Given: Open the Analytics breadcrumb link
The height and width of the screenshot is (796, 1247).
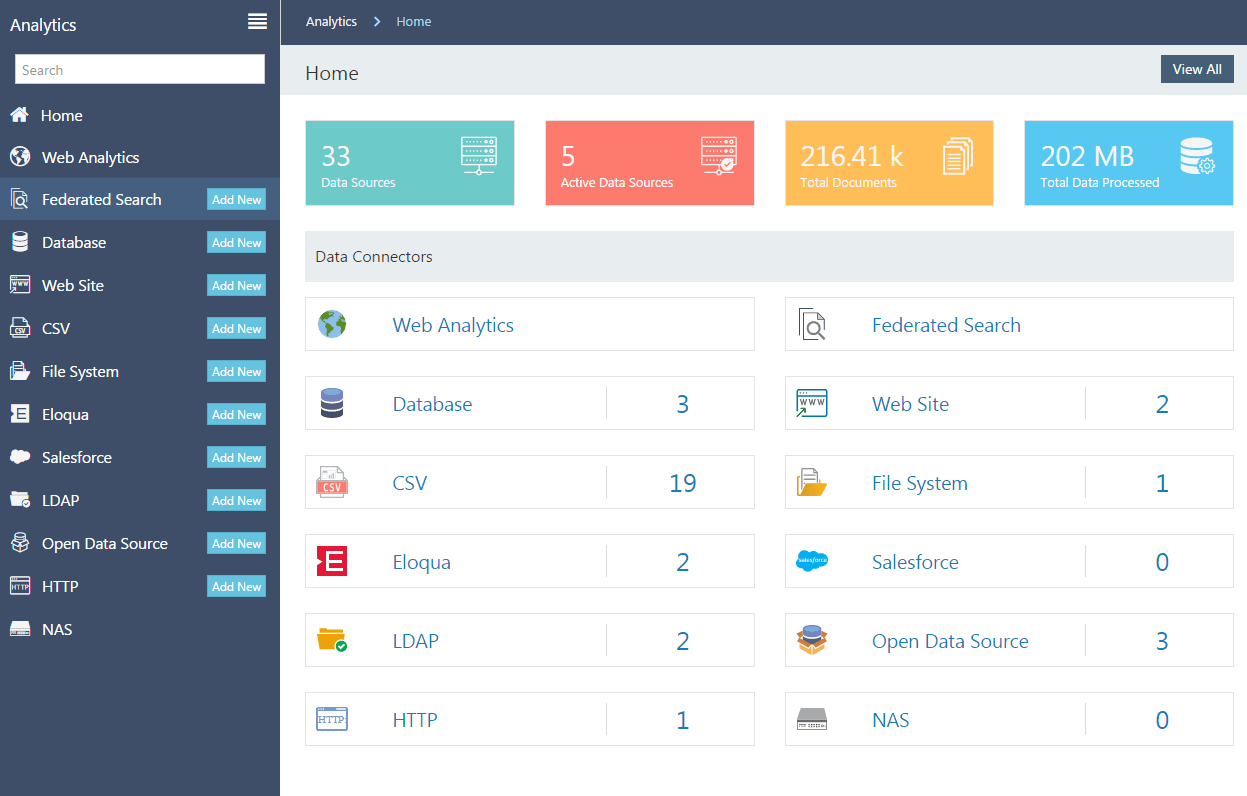Looking at the screenshot, I should click(x=331, y=20).
